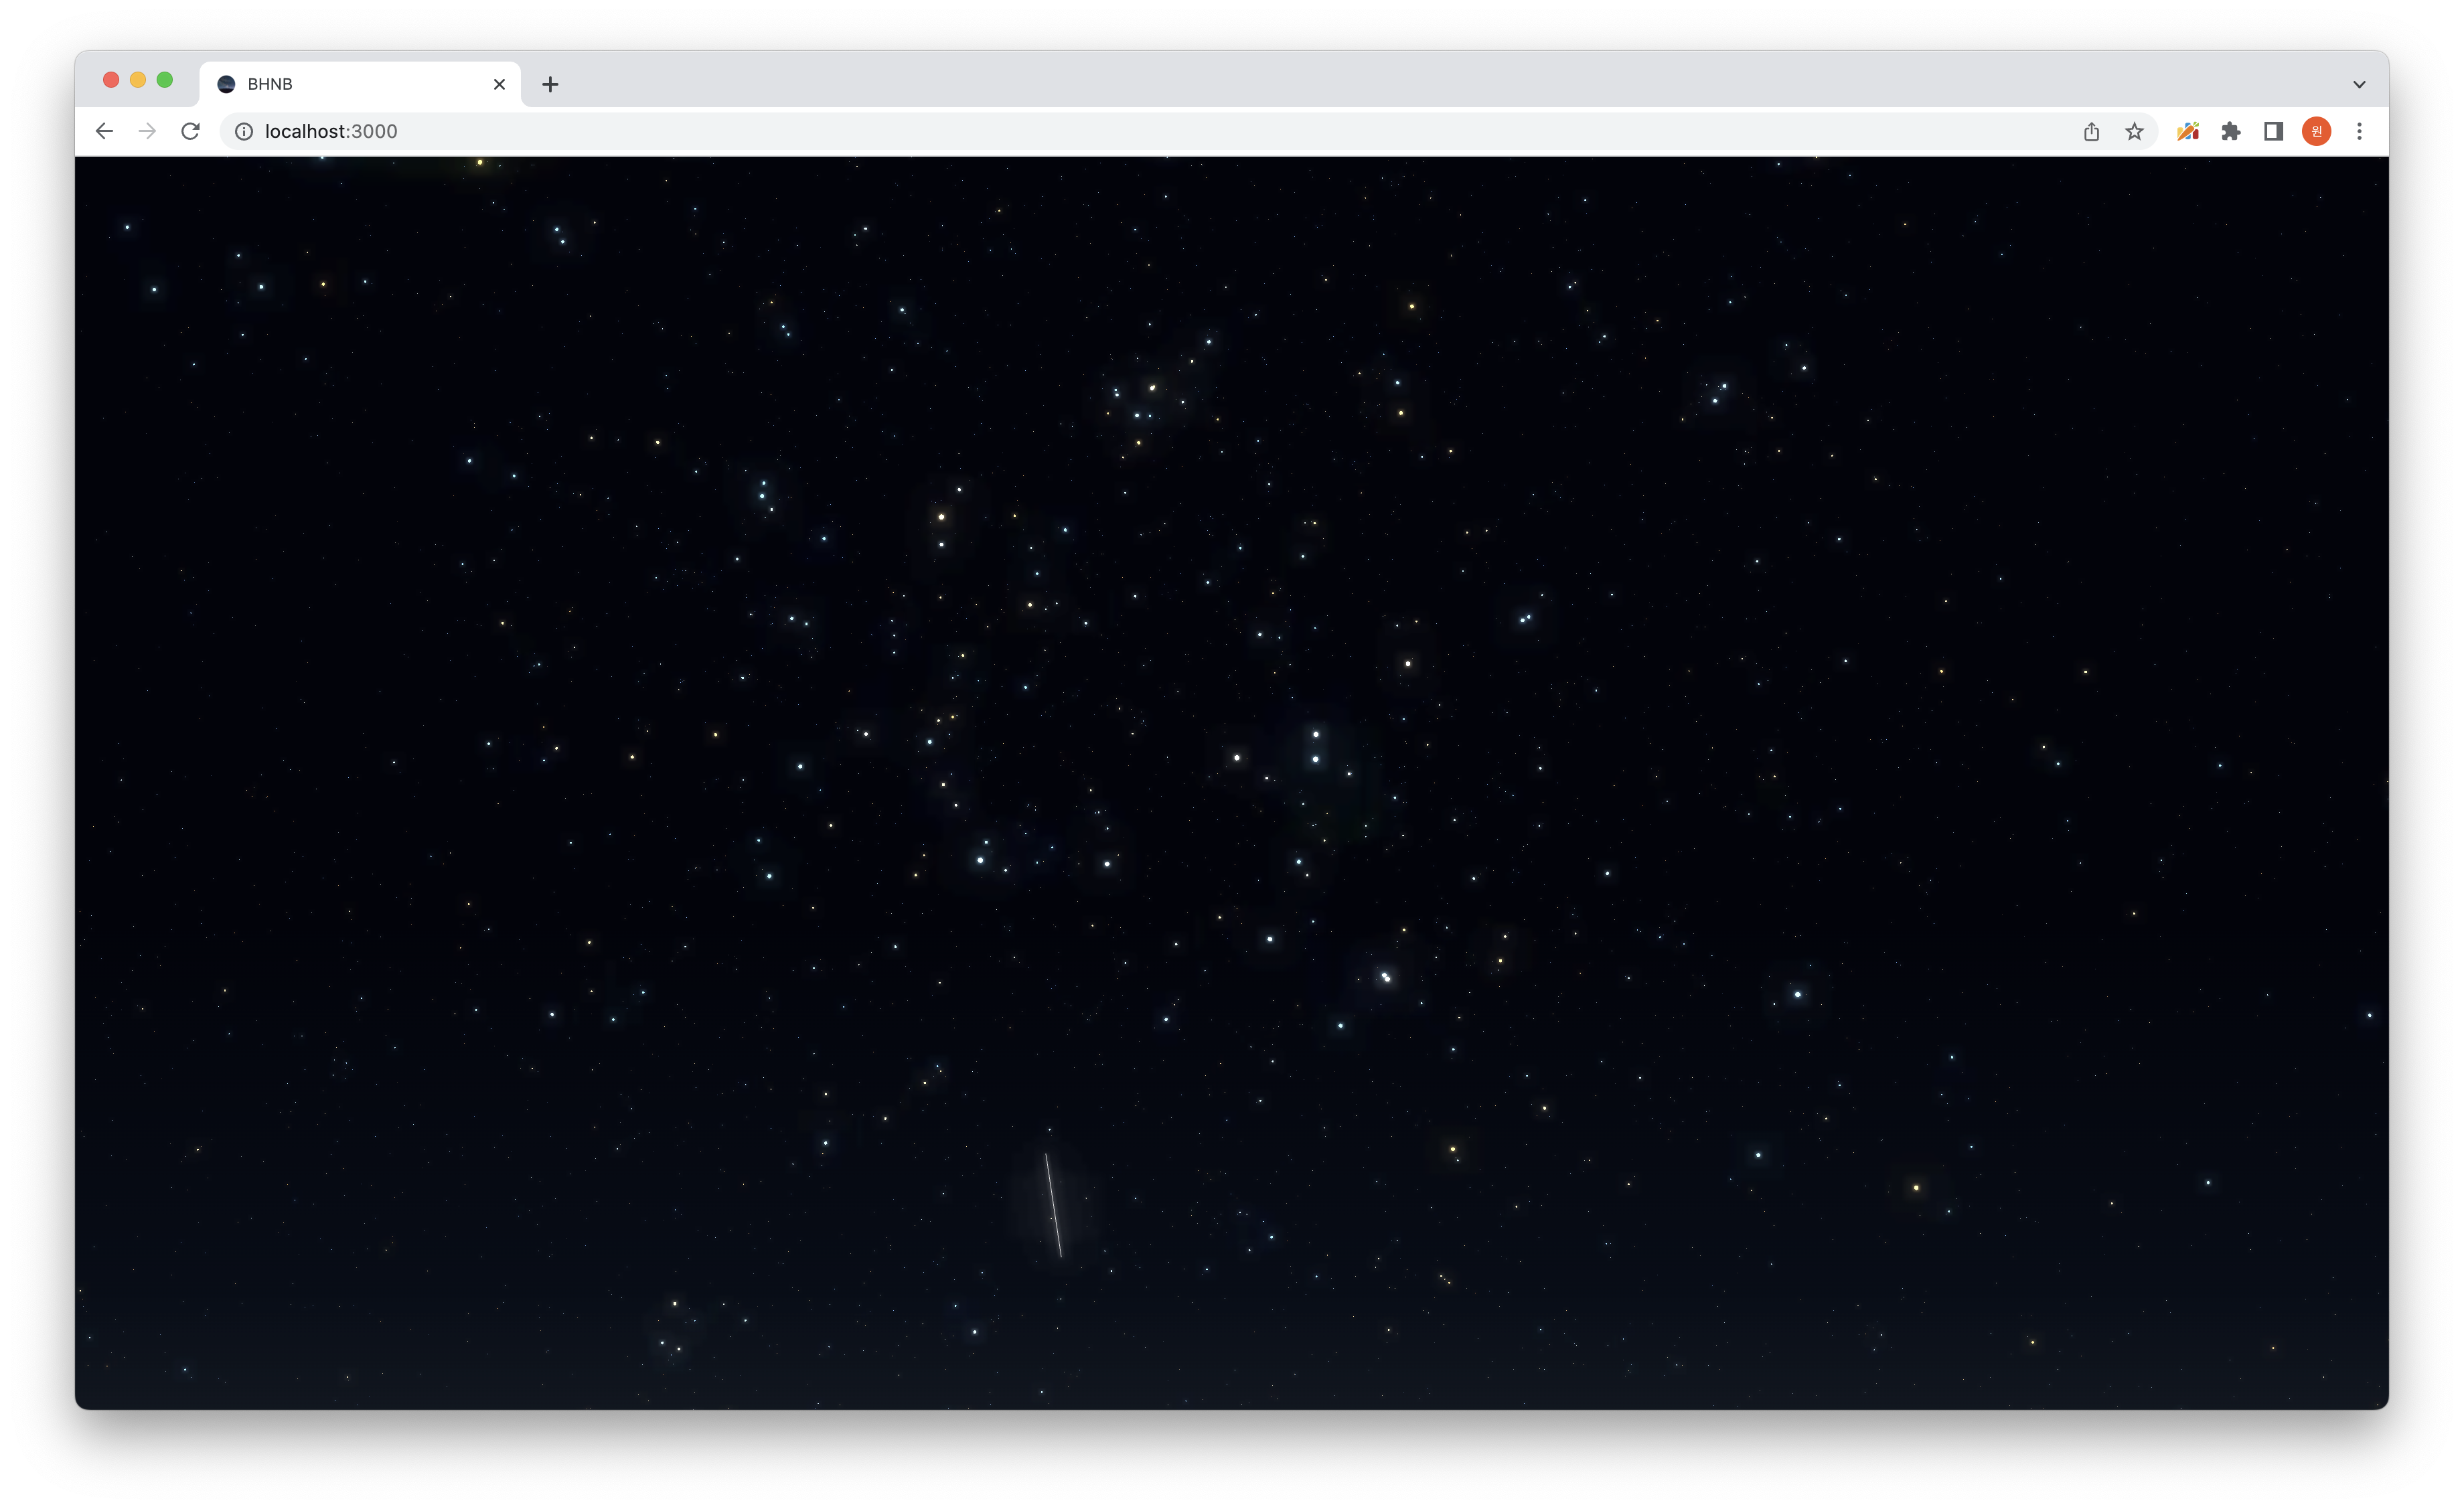The width and height of the screenshot is (2464, 1509).
Task: Click the forward navigation arrow
Action: point(147,131)
